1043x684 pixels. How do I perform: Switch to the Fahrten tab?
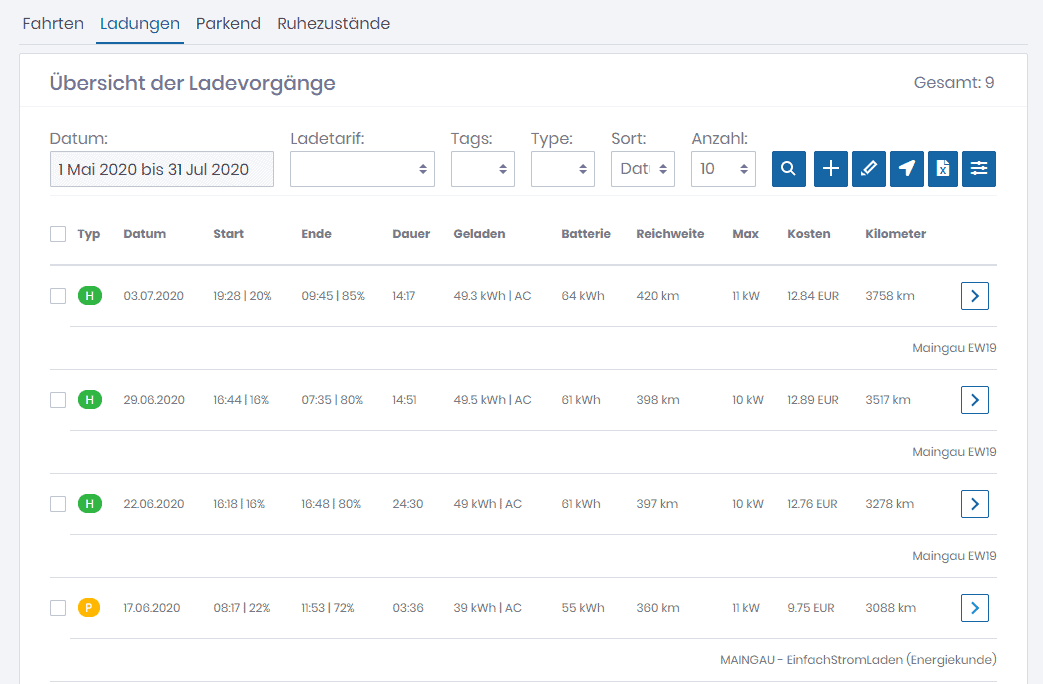(x=53, y=23)
